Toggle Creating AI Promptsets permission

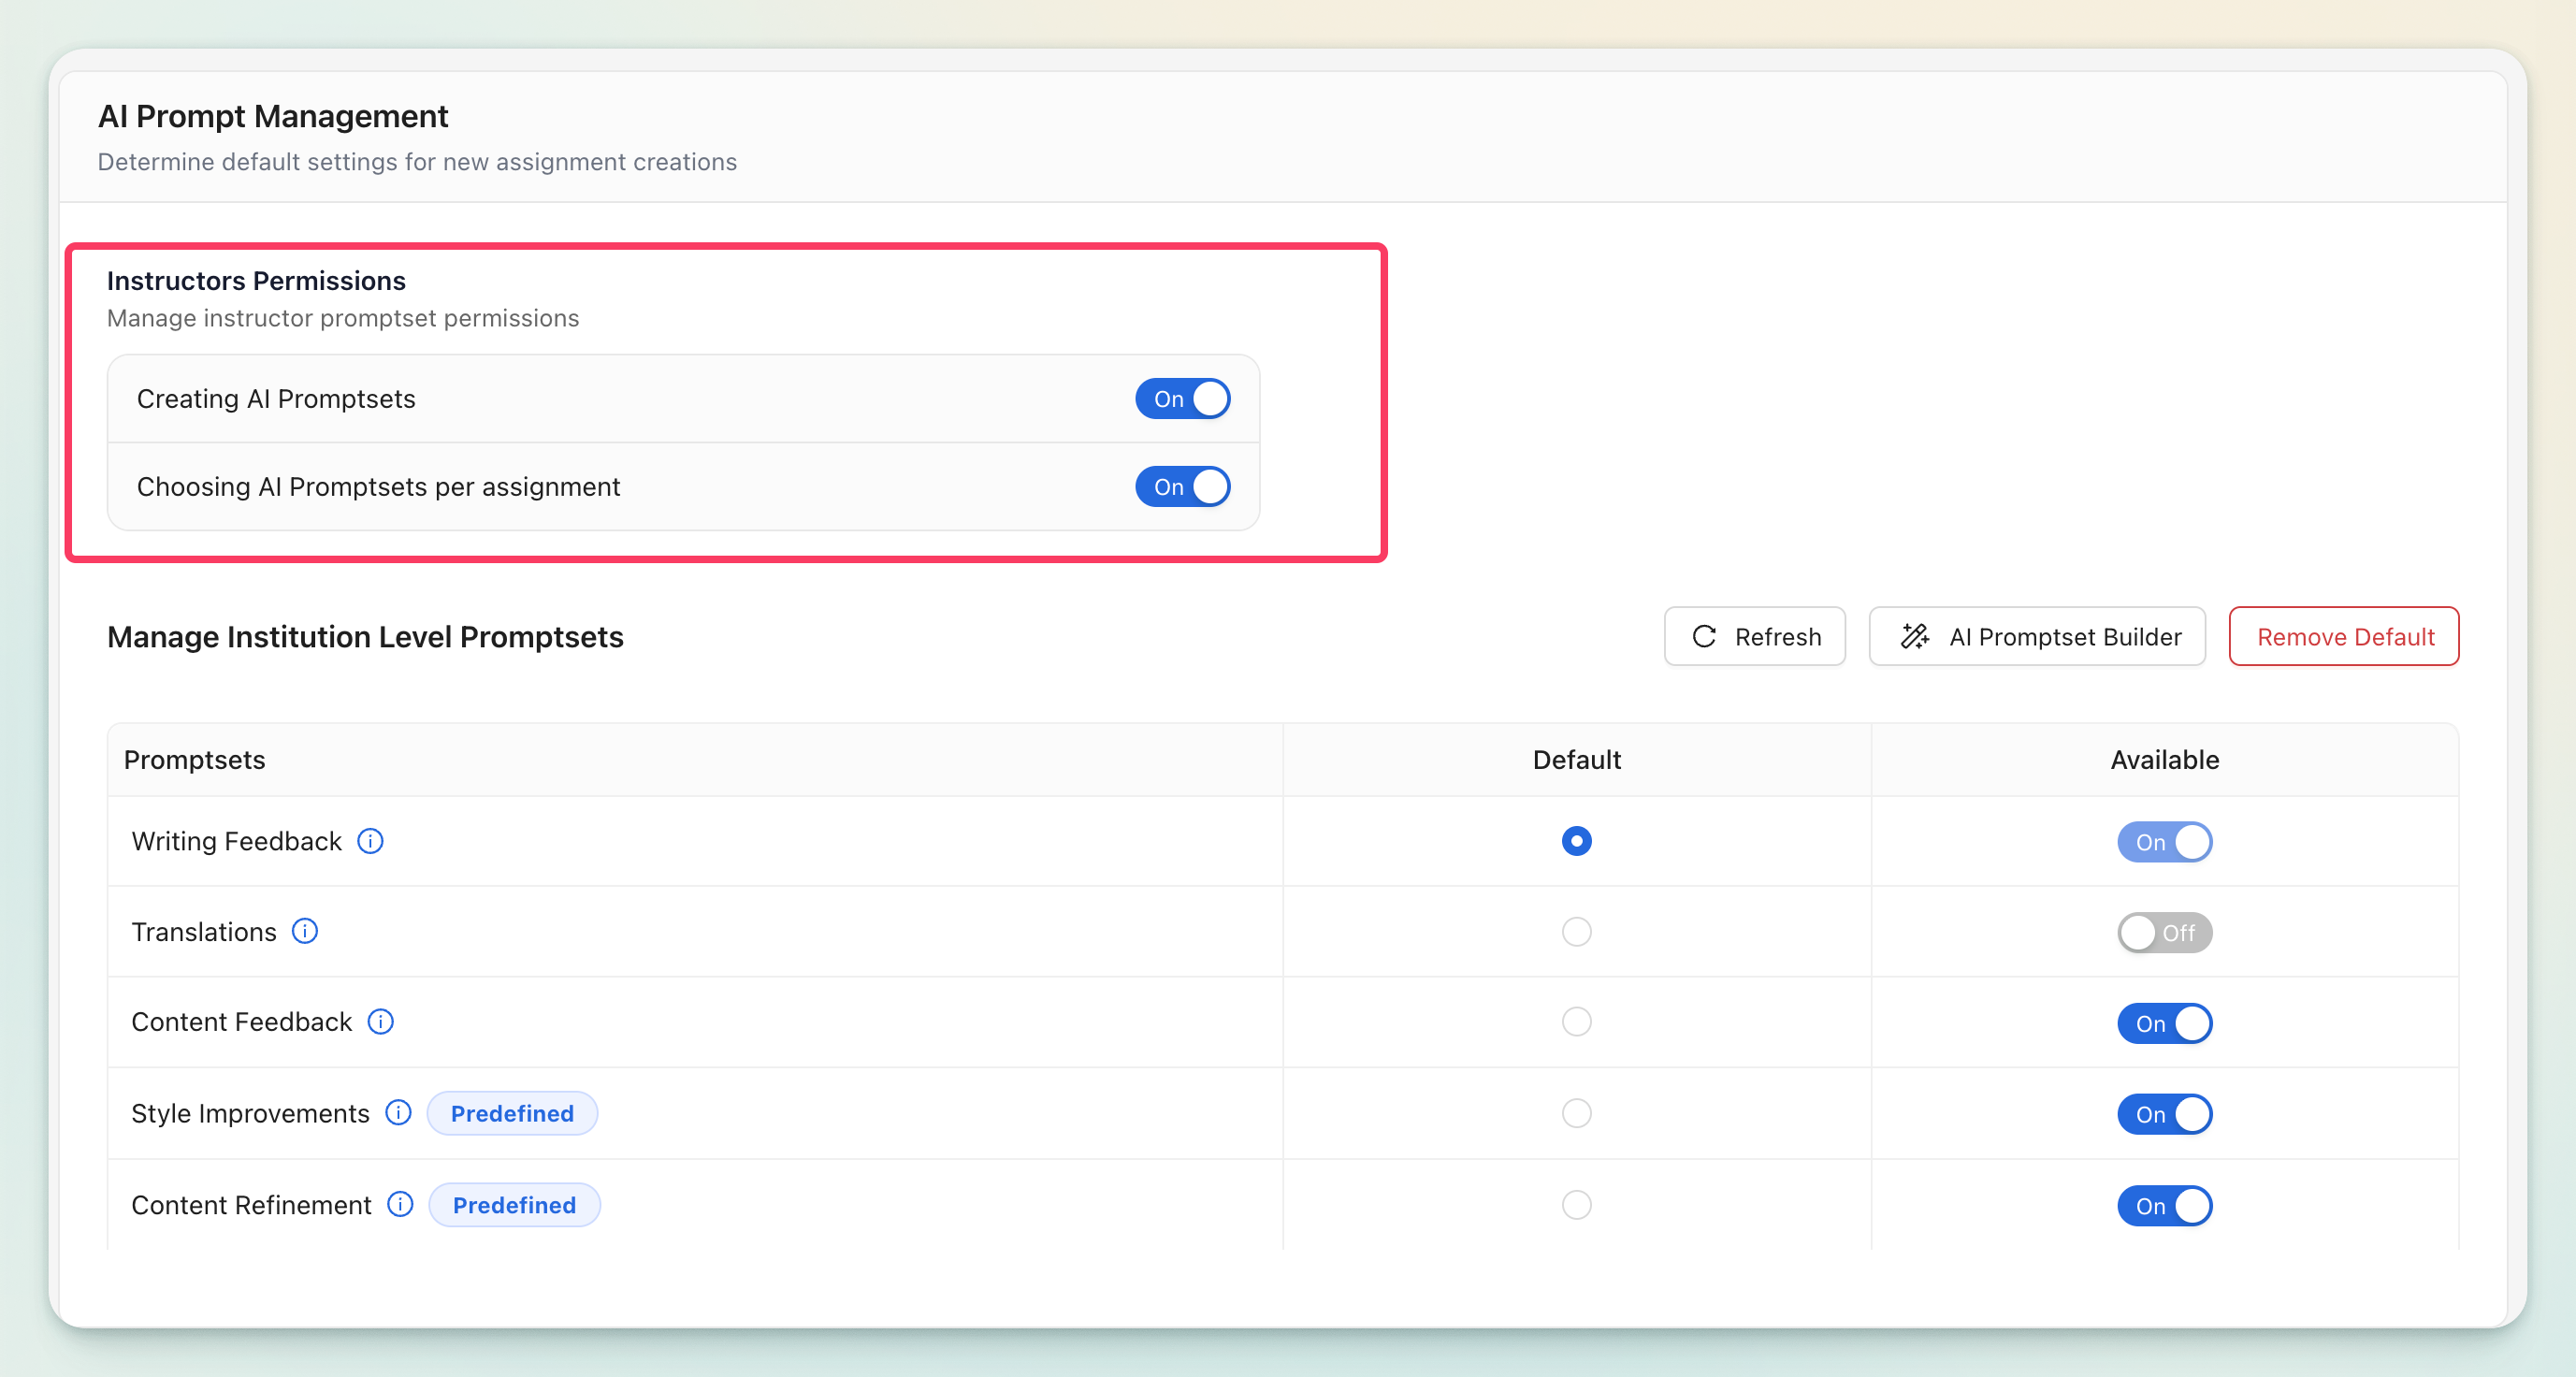(x=1182, y=399)
